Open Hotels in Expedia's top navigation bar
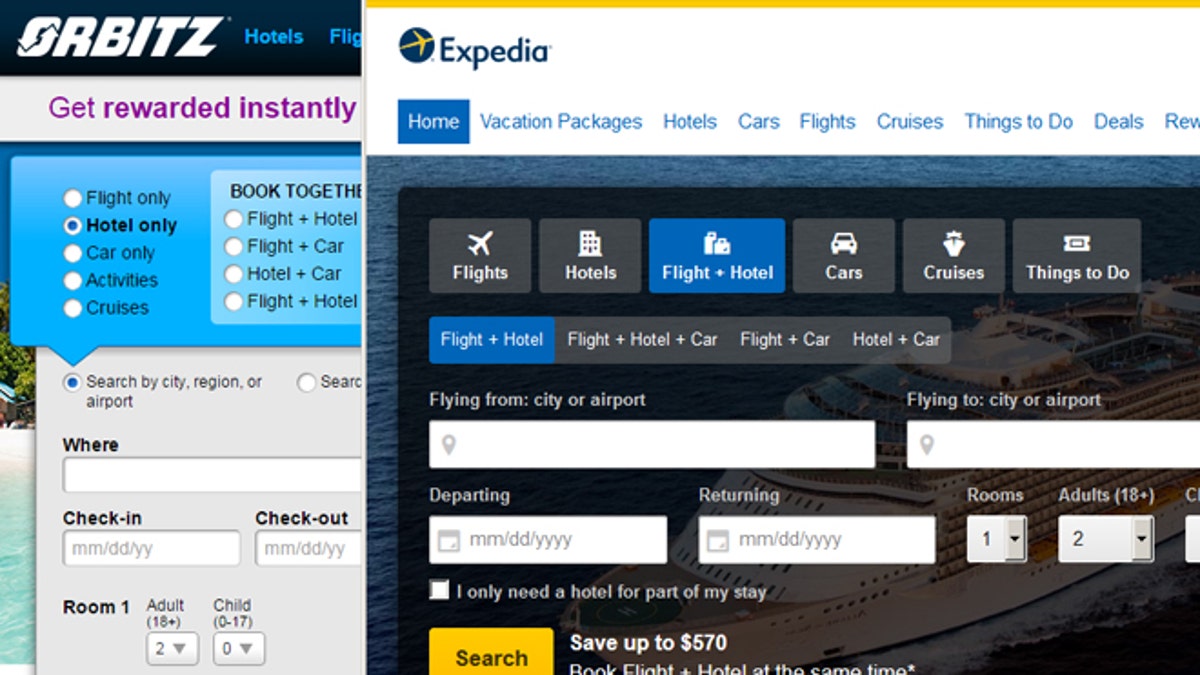Image resolution: width=1200 pixels, height=675 pixels. click(x=690, y=122)
